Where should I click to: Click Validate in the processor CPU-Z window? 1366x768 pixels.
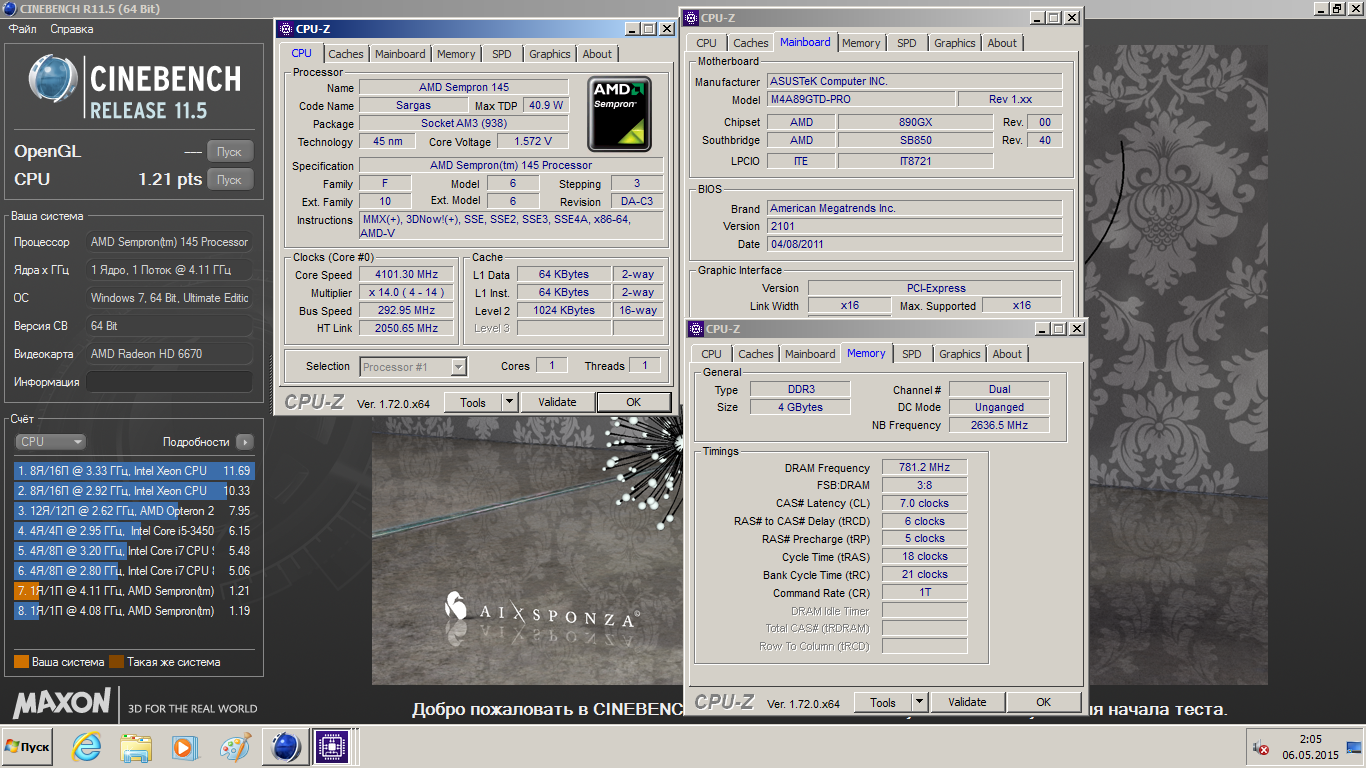point(557,402)
